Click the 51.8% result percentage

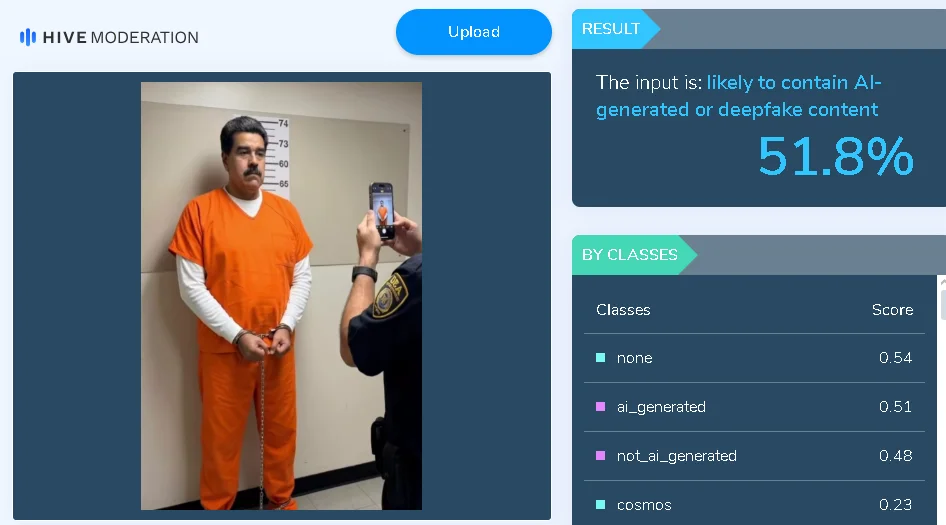point(835,157)
